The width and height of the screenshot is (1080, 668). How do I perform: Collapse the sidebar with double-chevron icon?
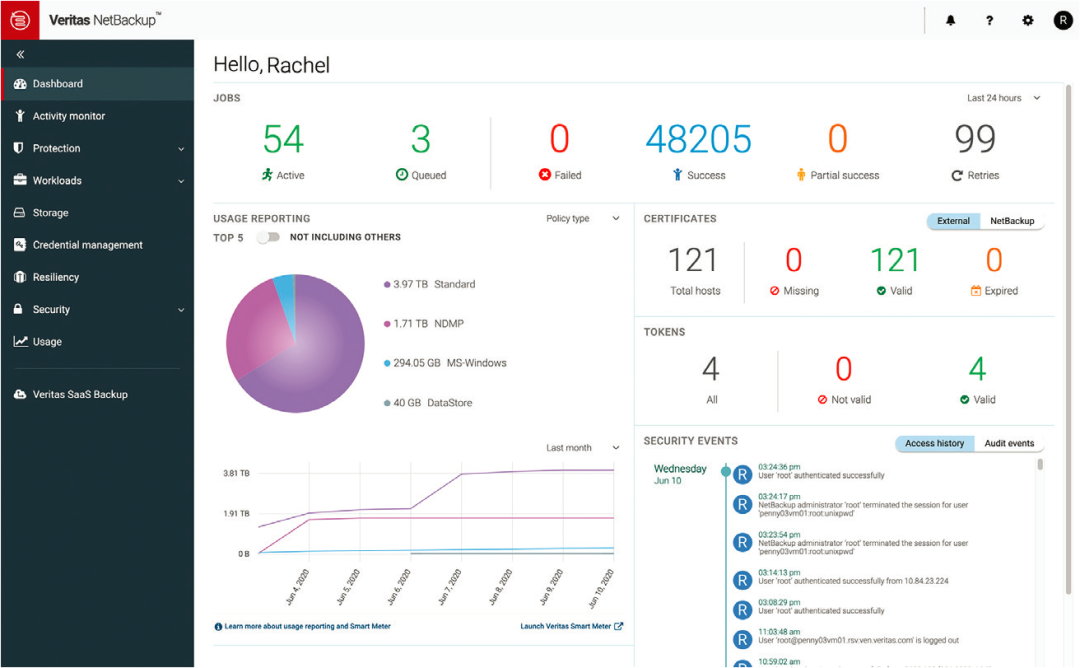coord(20,55)
